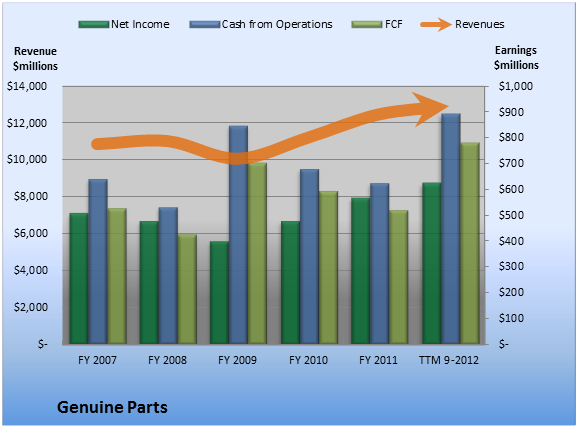Click the 'Earnings $millions' axis title
This screenshot has height=427, width=577.
[516, 58]
